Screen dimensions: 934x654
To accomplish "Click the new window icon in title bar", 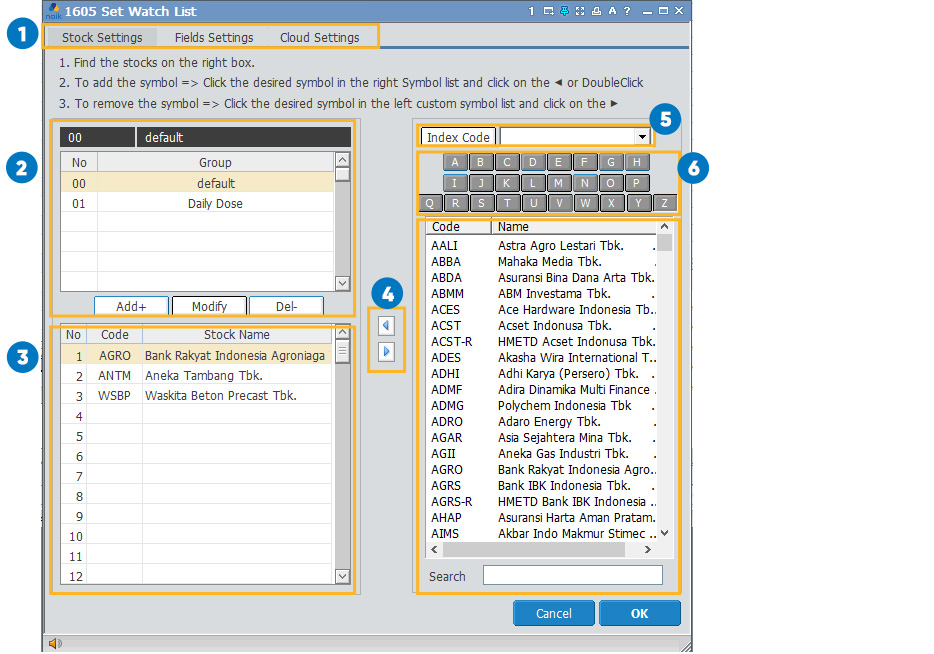I will 548,11.
